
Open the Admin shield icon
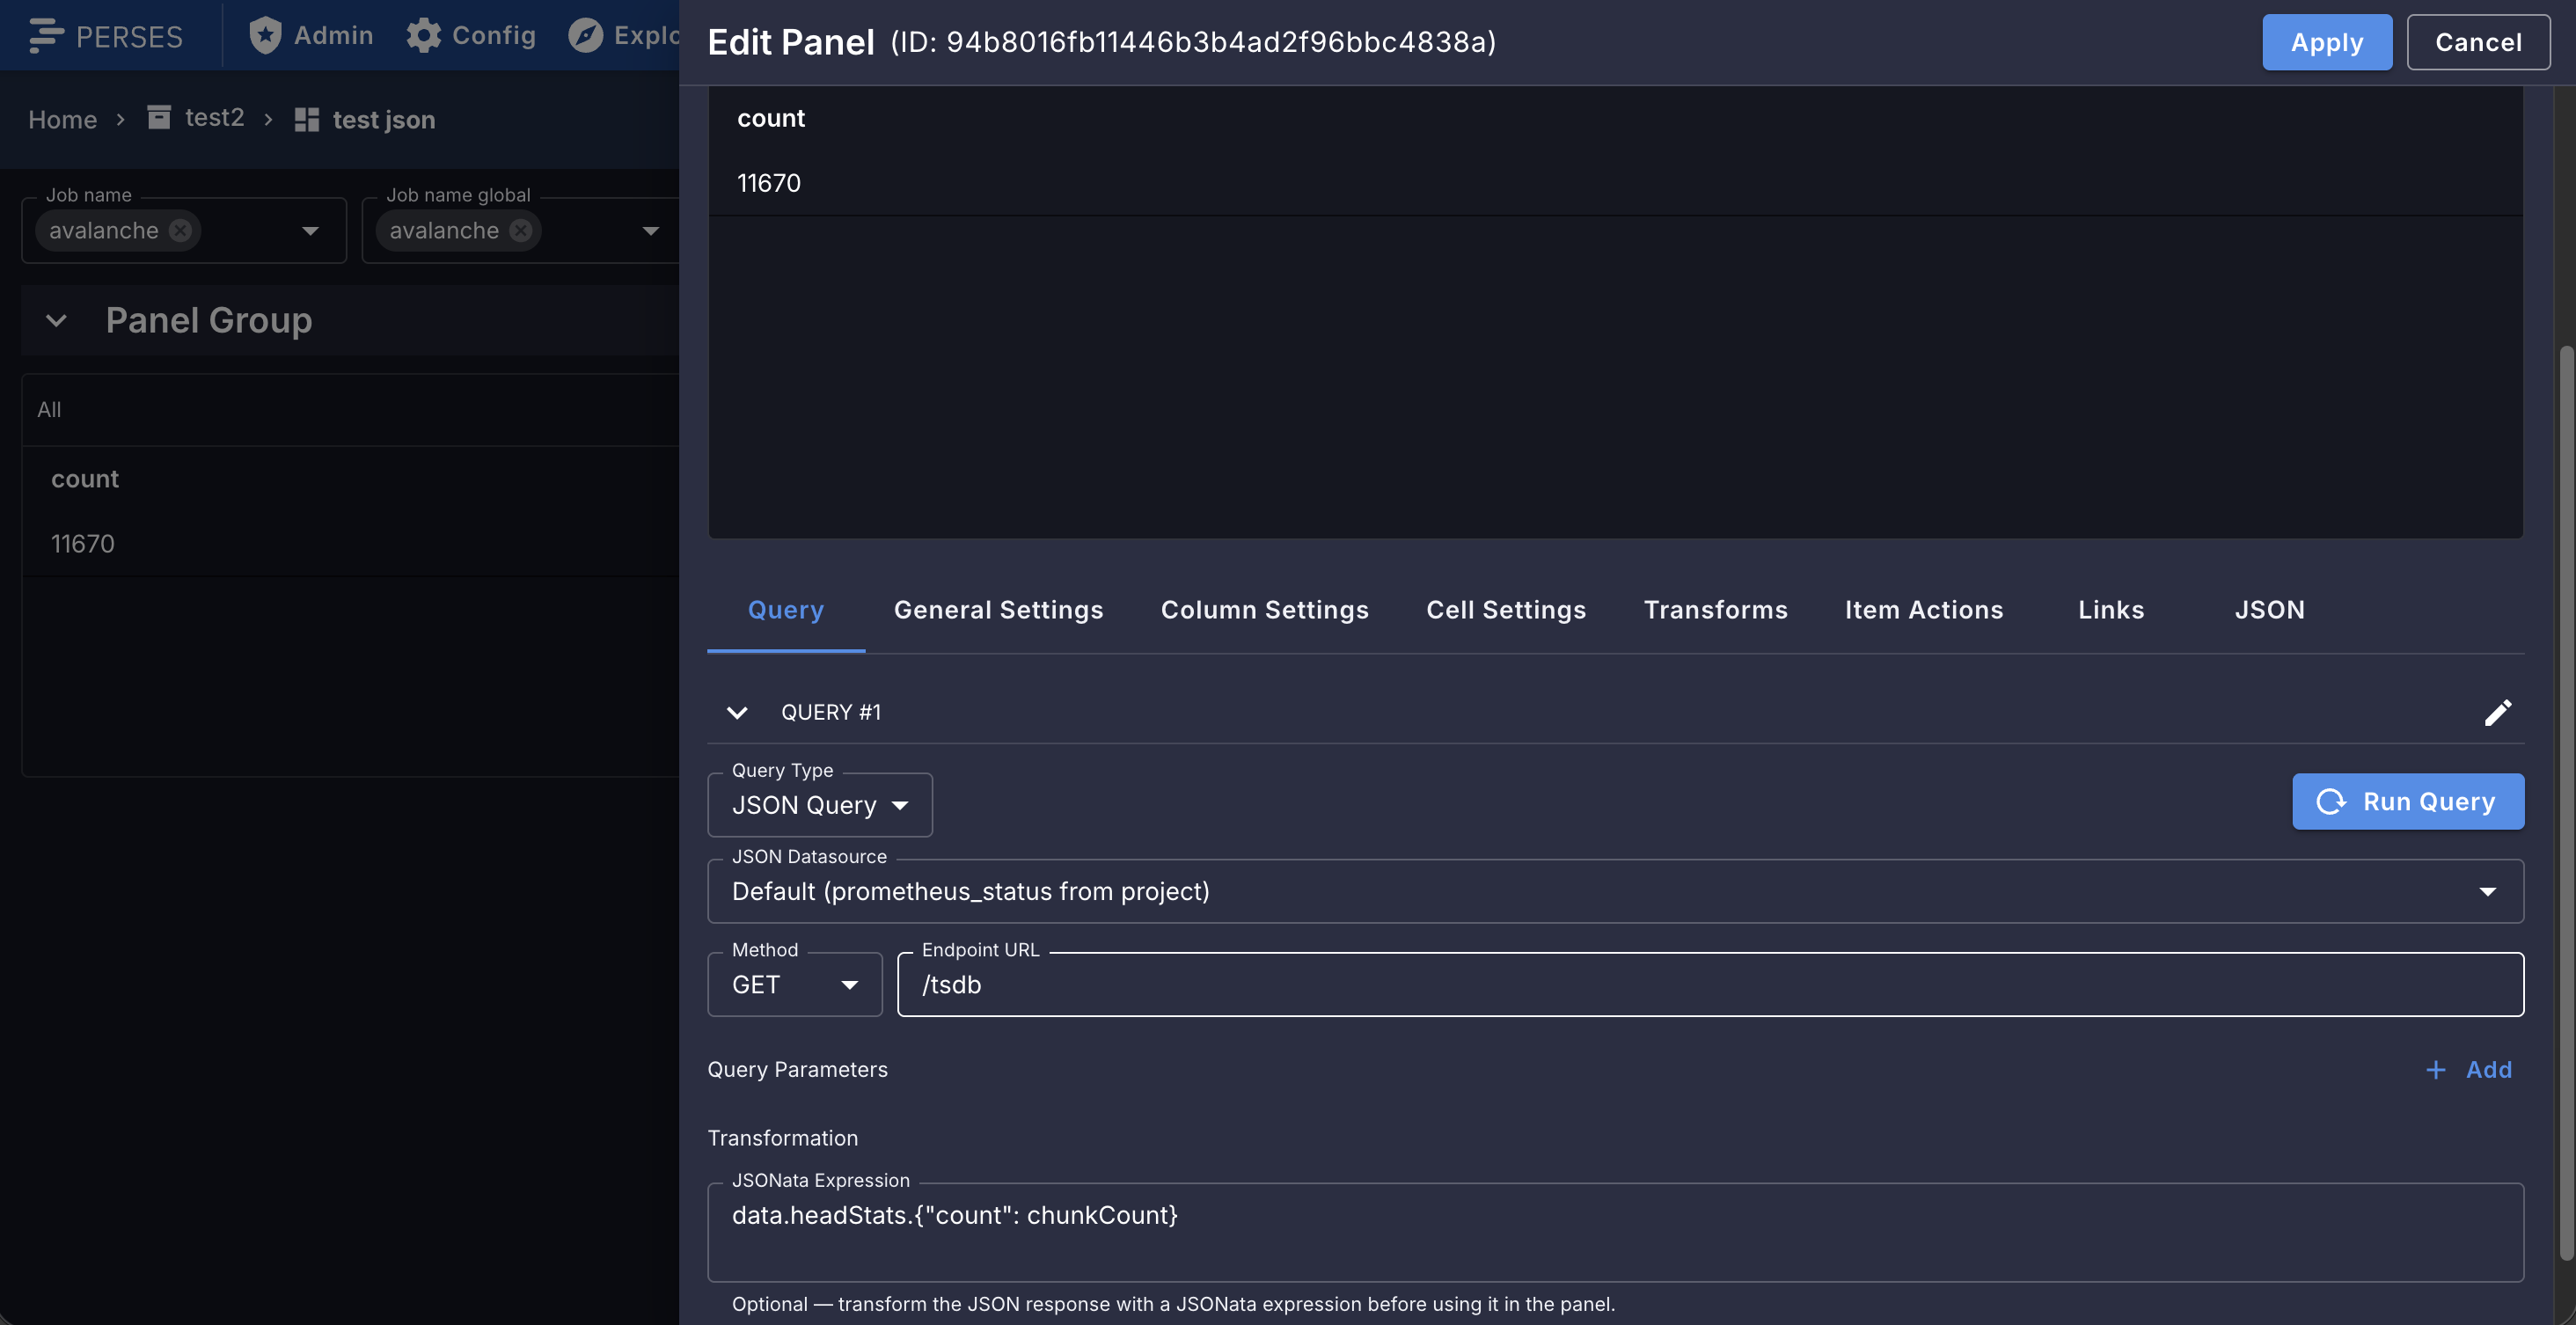(x=265, y=36)
